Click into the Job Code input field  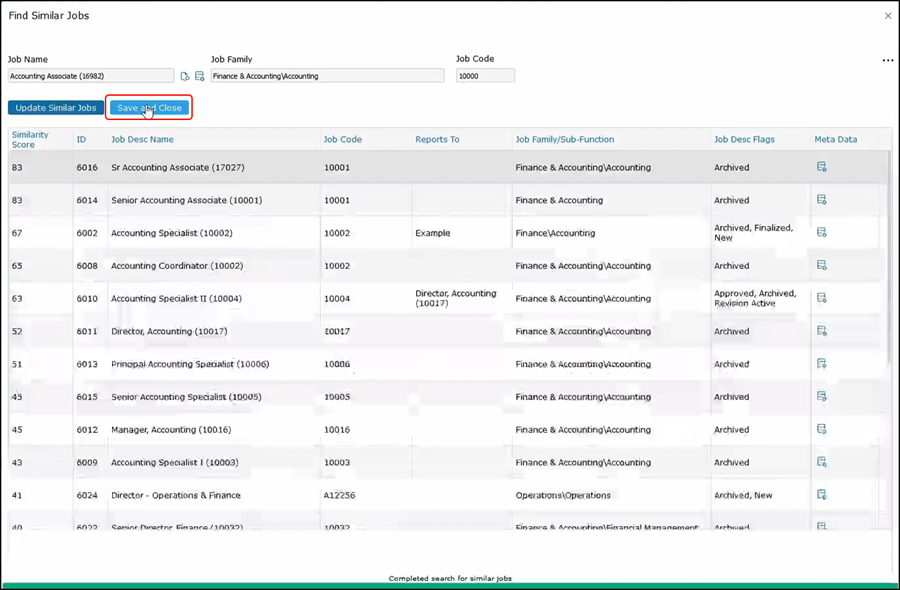pyautogui.click(x=485, y=76)
